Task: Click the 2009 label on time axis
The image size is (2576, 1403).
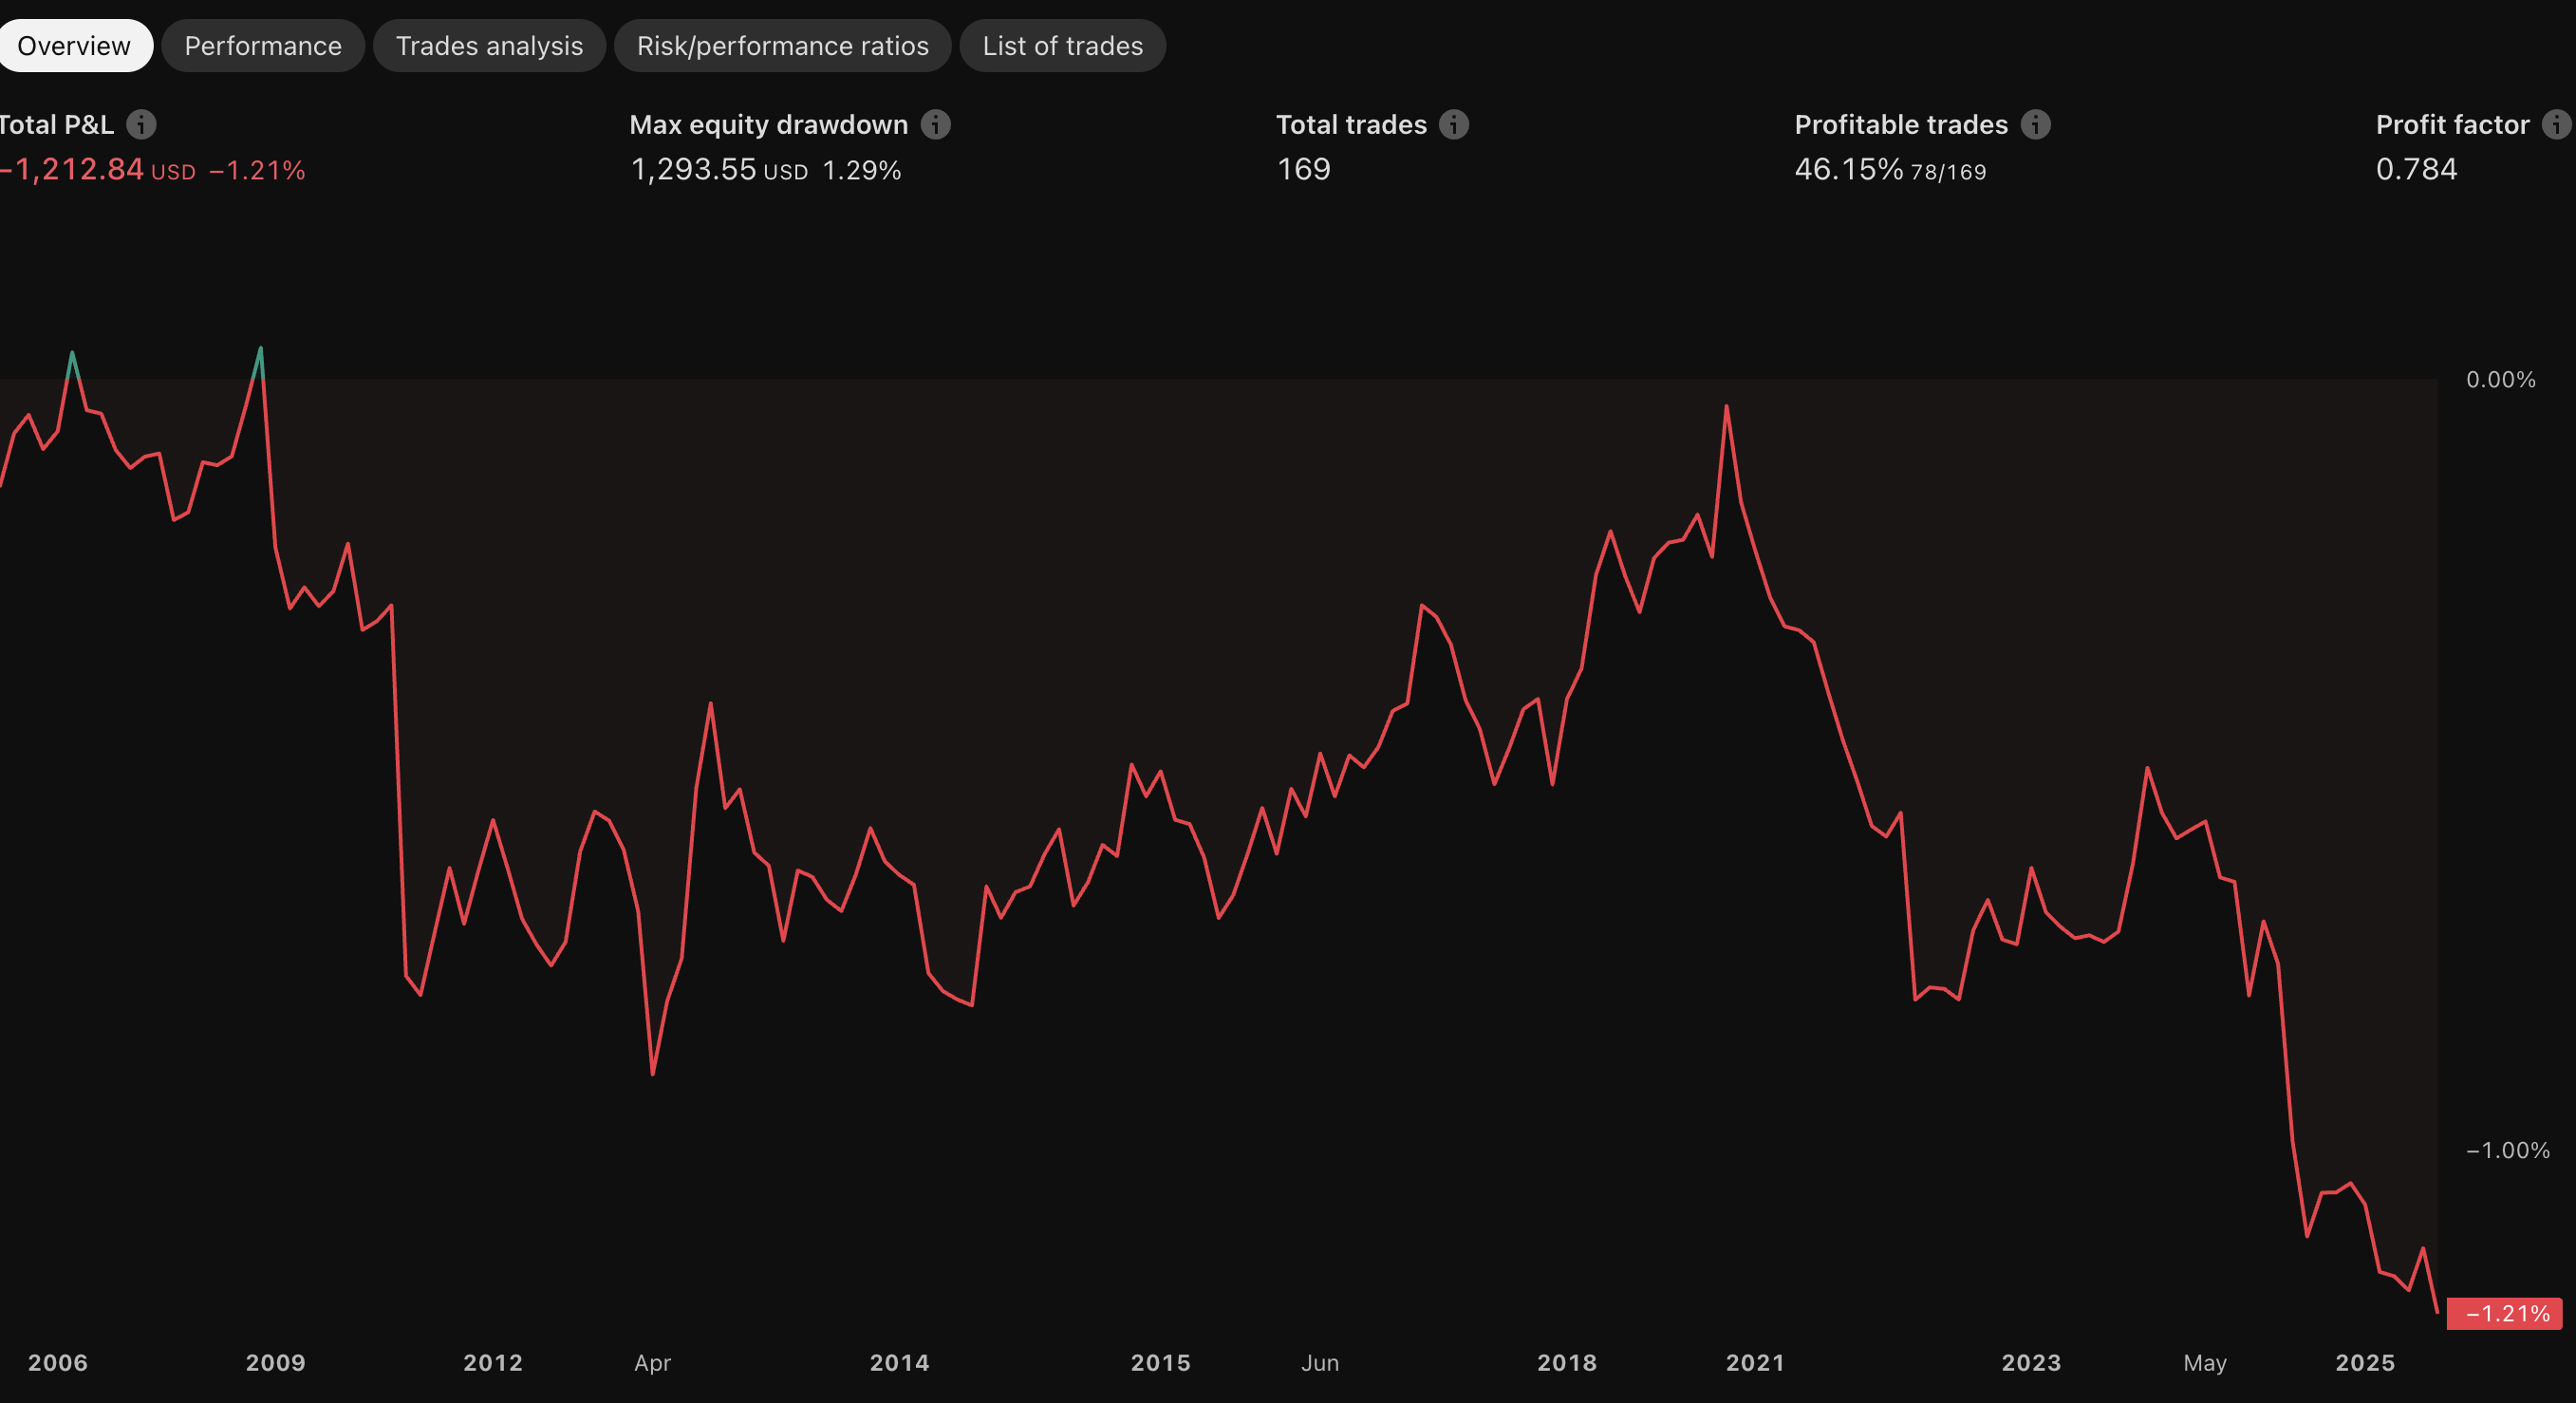Action: 275,1362
